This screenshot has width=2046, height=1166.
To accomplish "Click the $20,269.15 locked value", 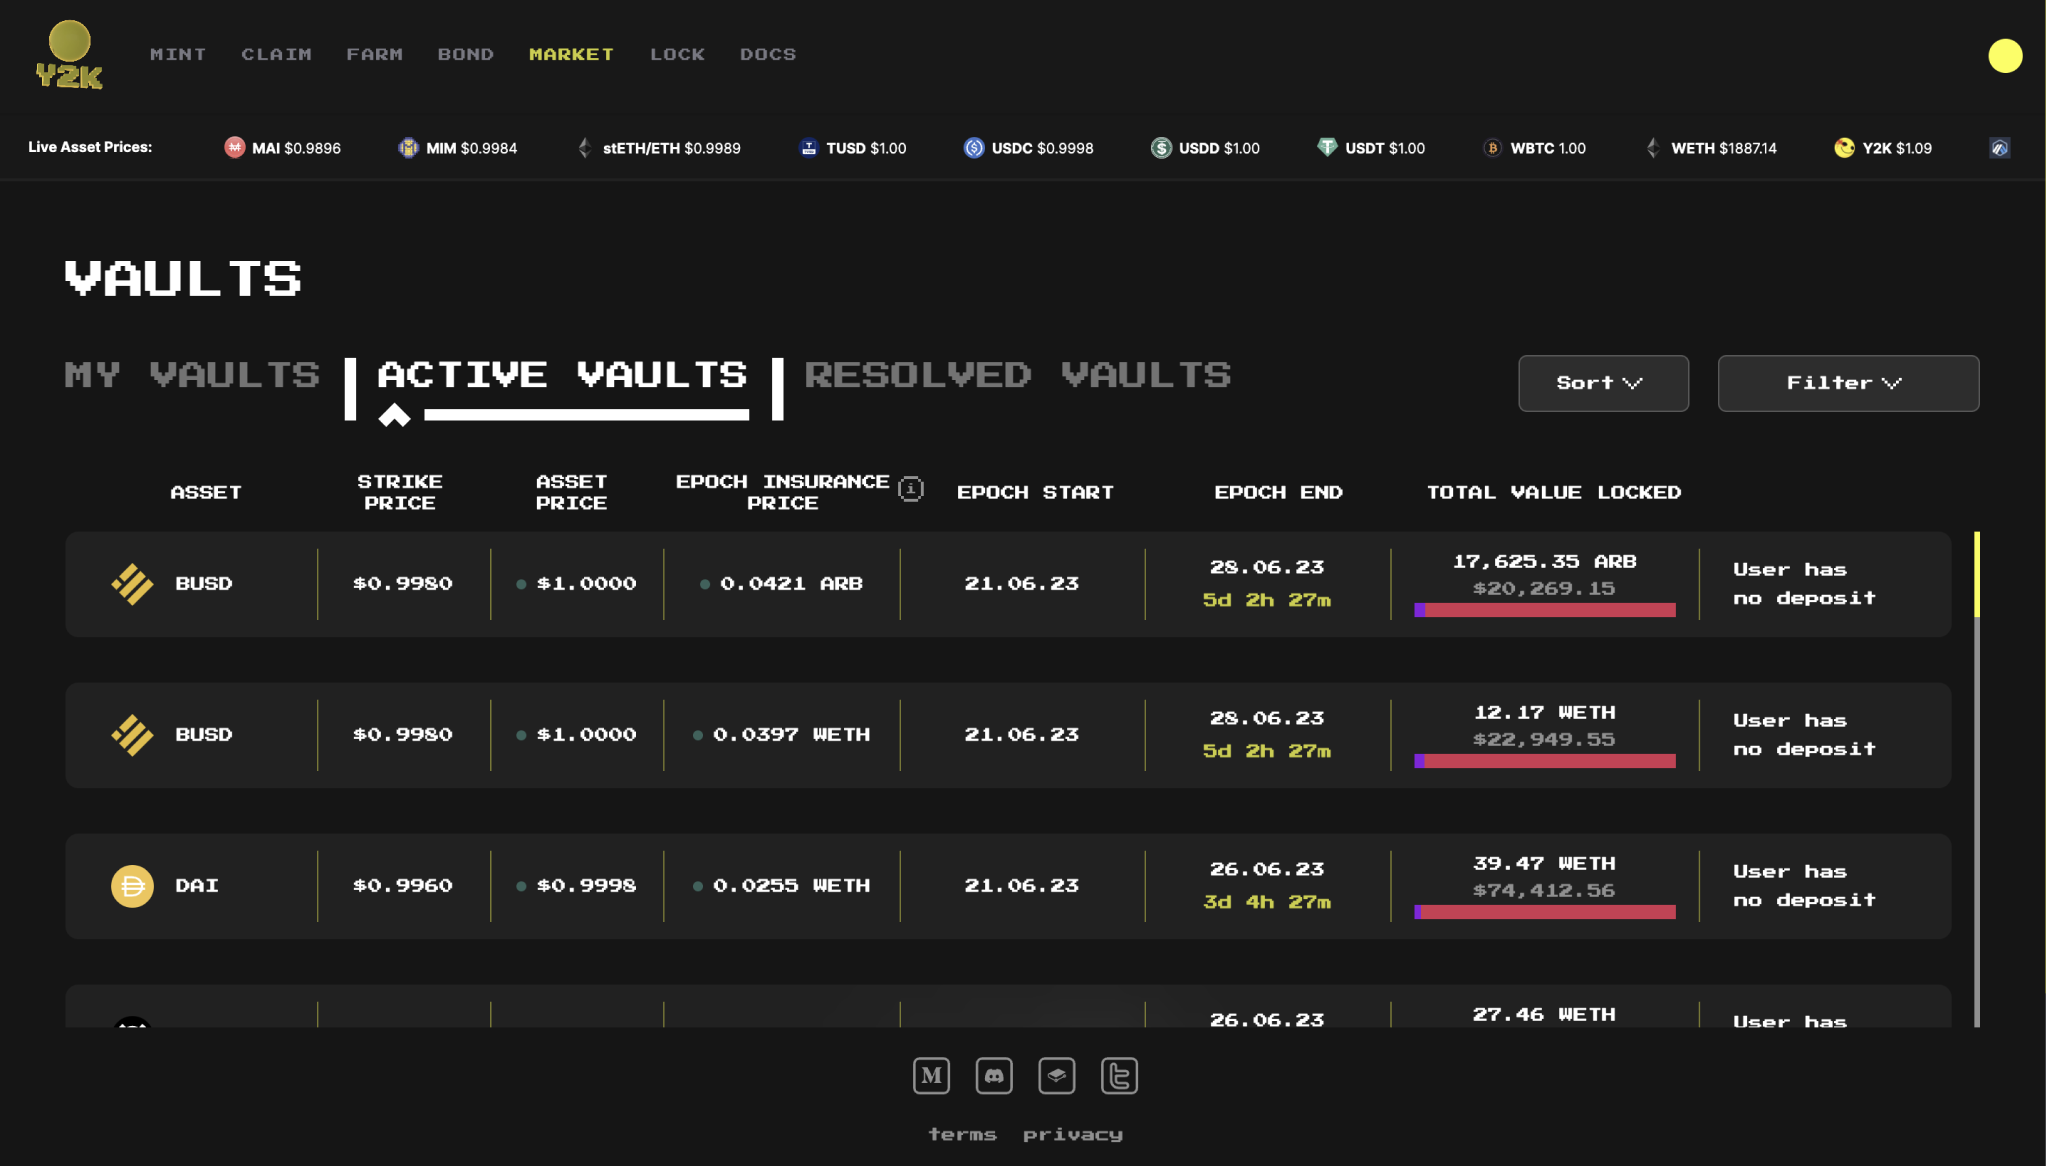I will pos(1543,588).
